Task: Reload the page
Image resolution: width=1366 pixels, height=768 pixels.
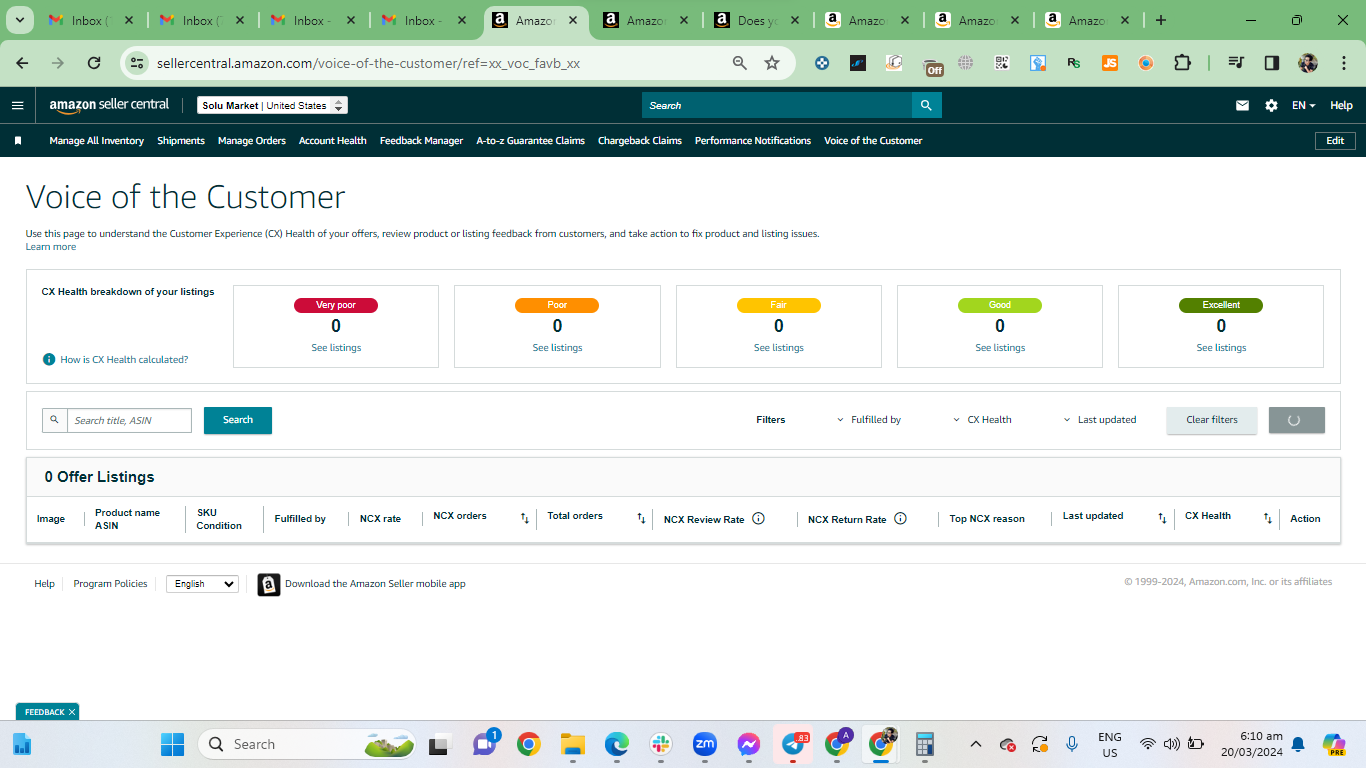Action: (94, 63)
